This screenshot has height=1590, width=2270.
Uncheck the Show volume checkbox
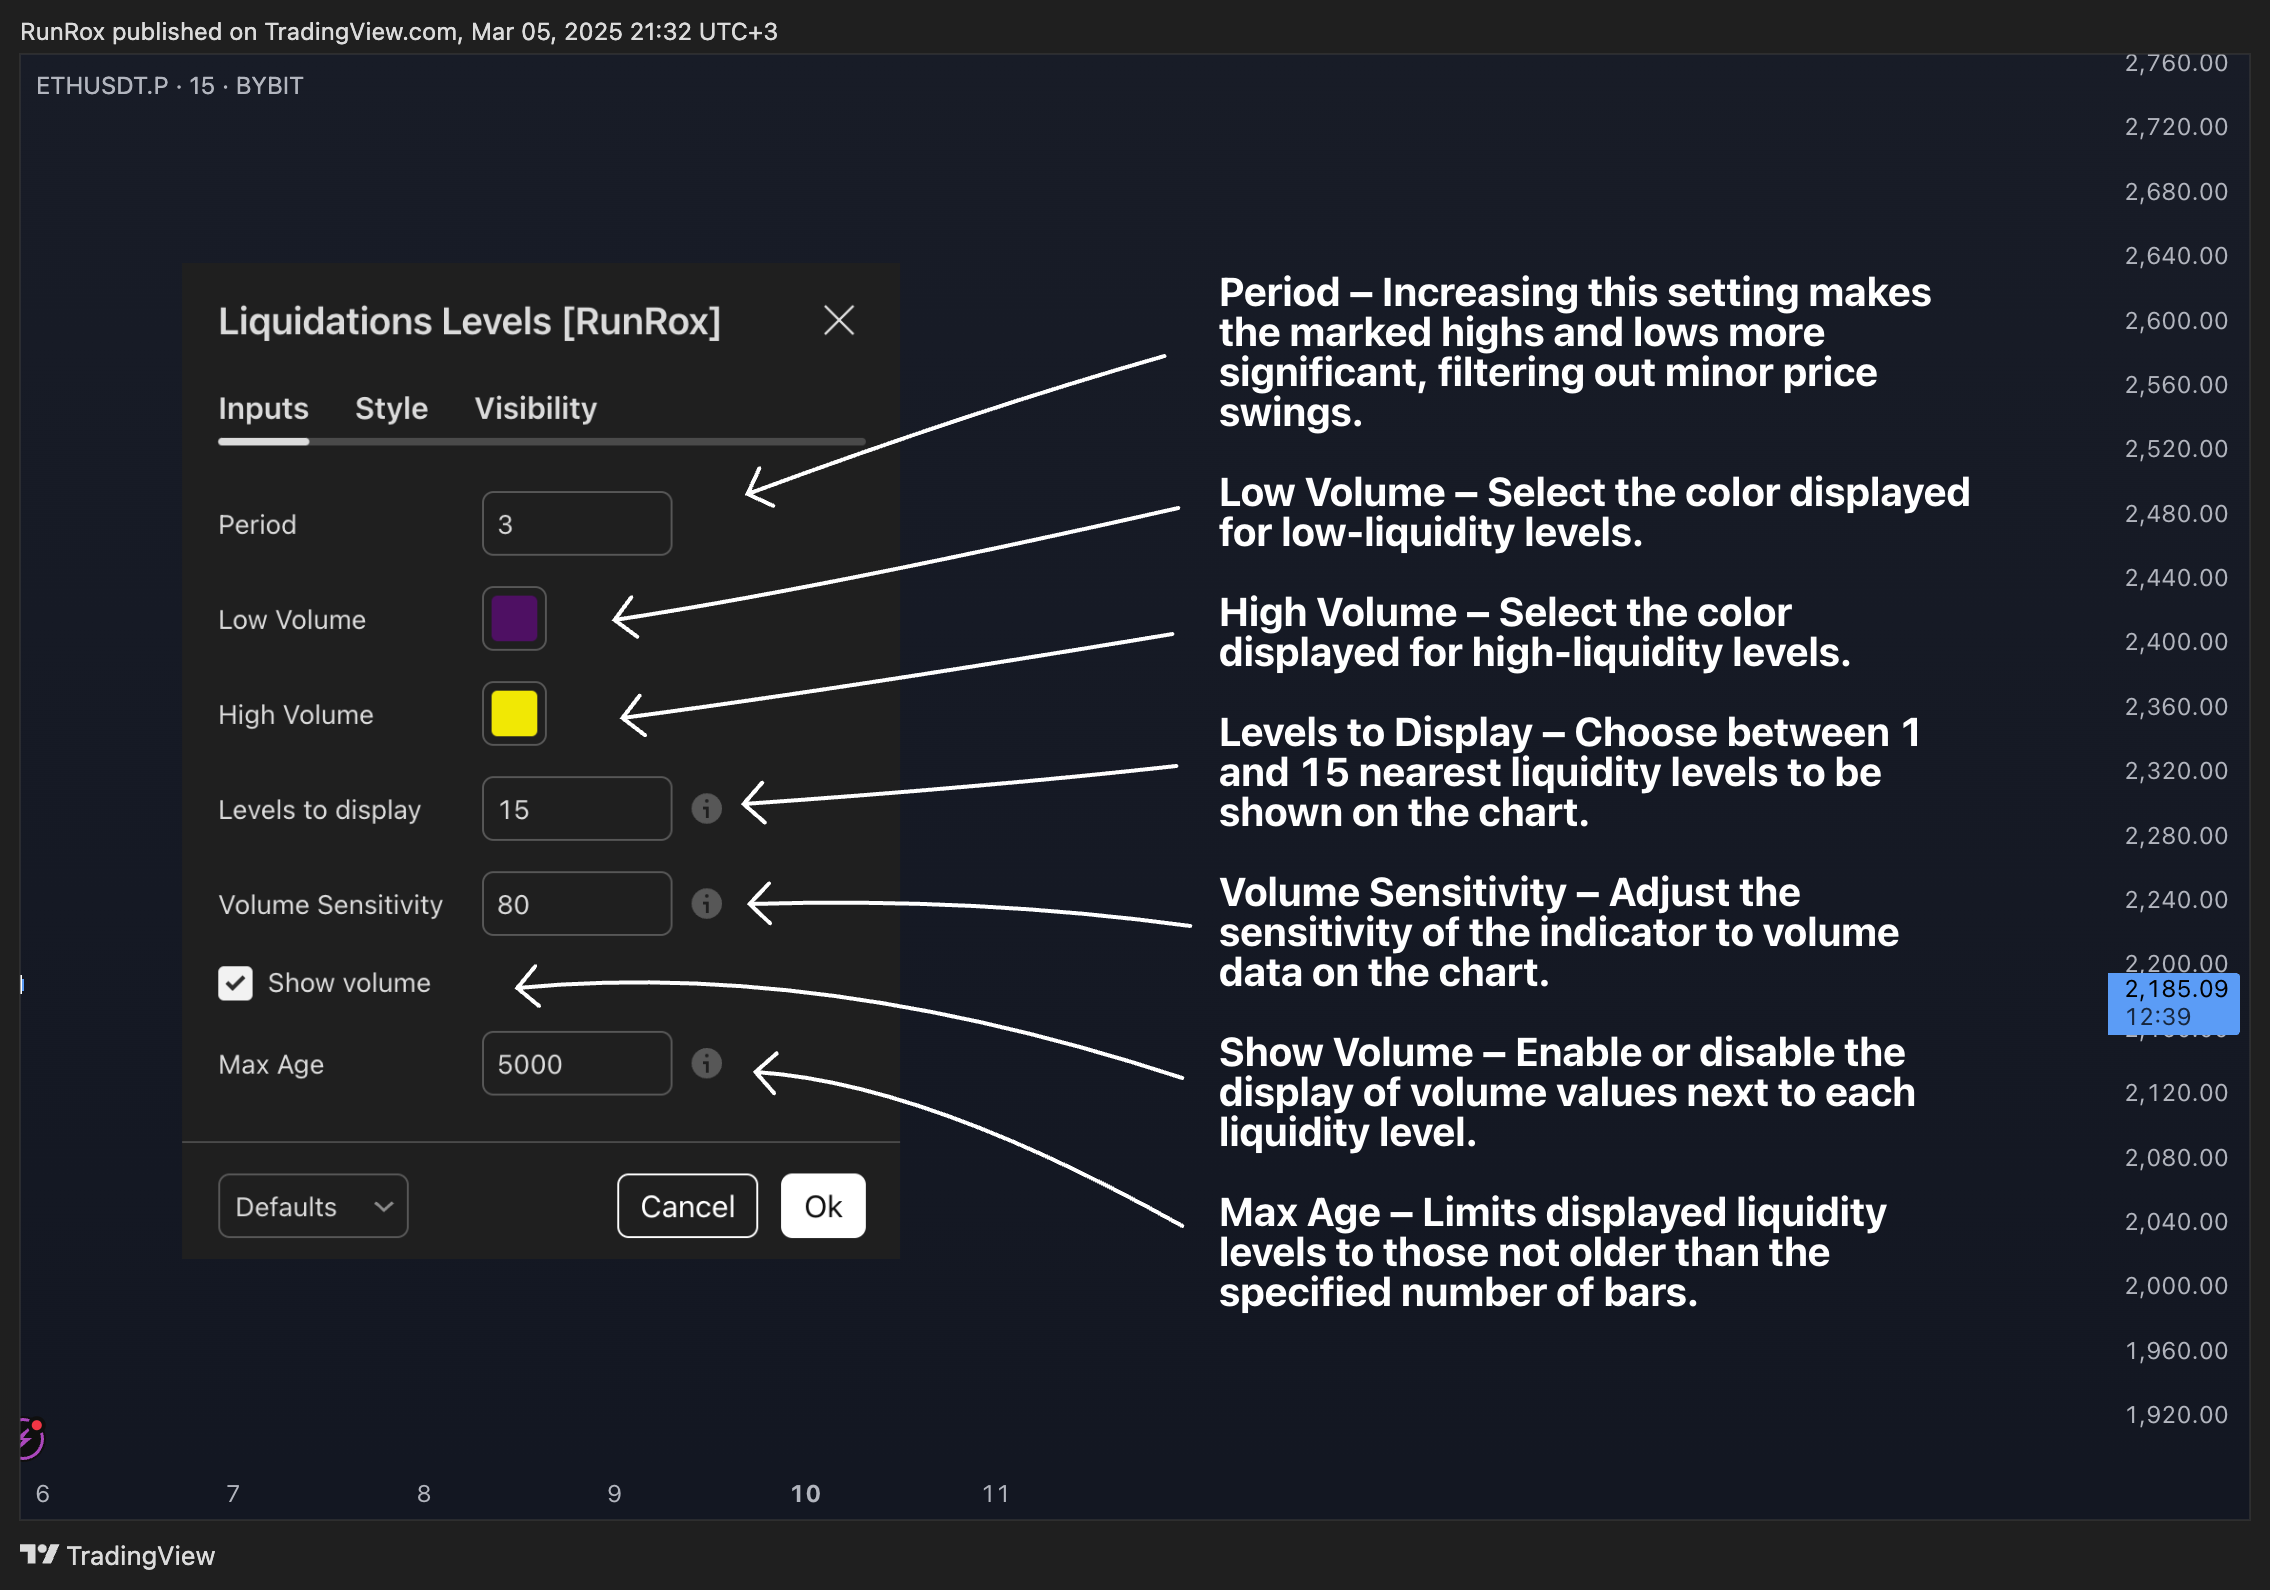[x=235, y=983]
